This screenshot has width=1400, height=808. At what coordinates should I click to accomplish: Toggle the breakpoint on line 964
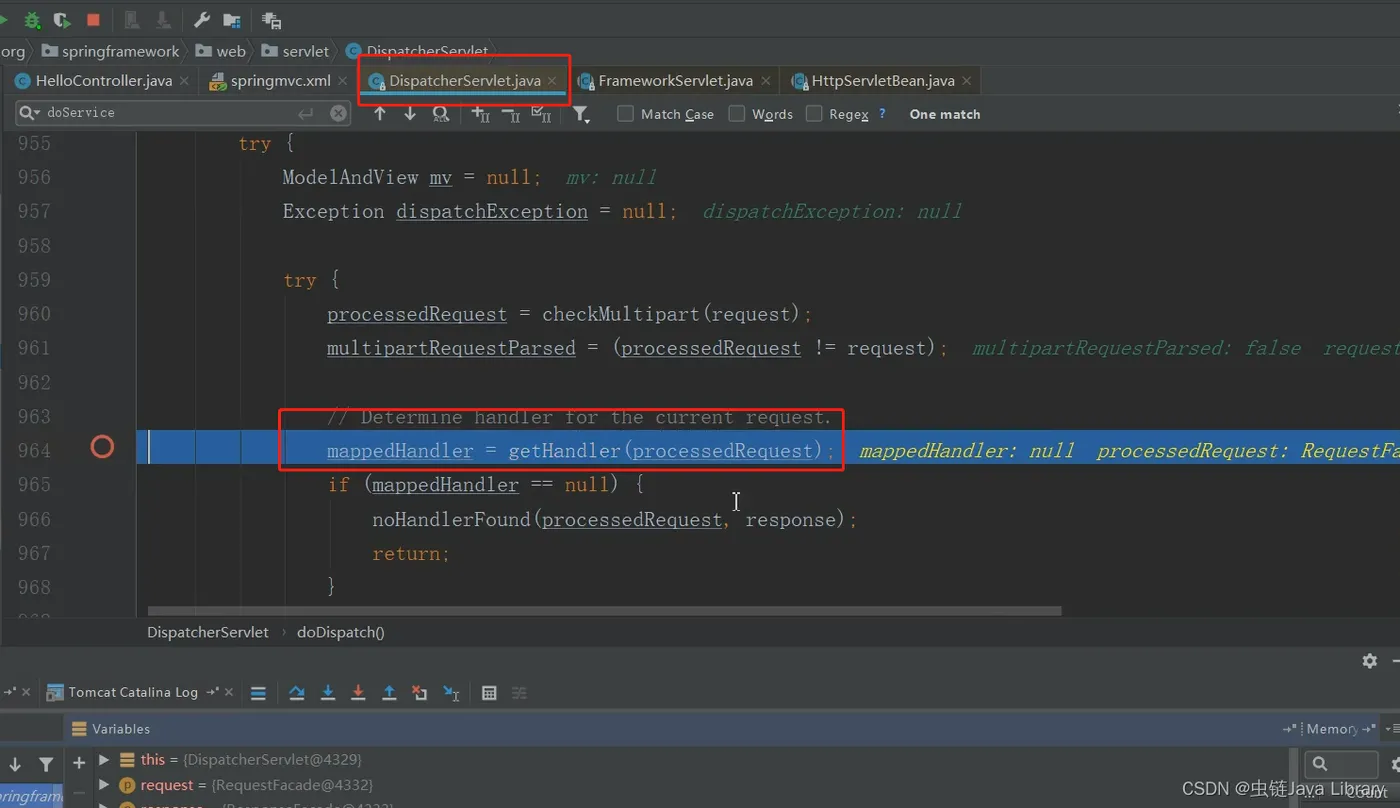pyautogui.click(x=102, y=447)
